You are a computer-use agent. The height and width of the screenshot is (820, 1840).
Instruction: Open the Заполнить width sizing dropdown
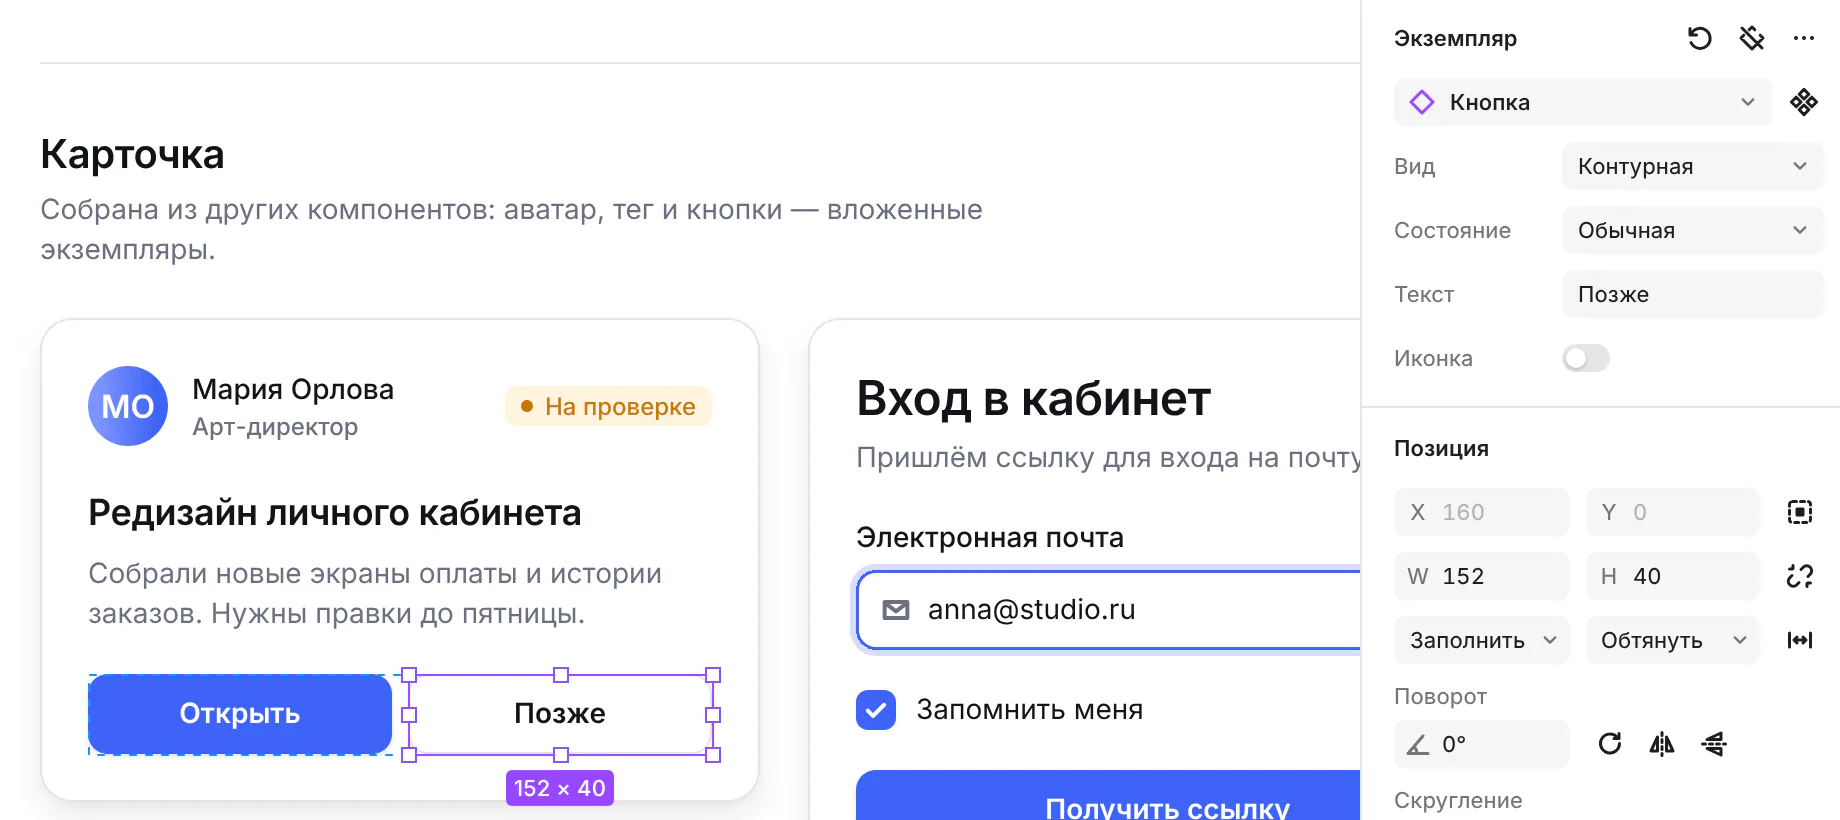coord(1482,640)
